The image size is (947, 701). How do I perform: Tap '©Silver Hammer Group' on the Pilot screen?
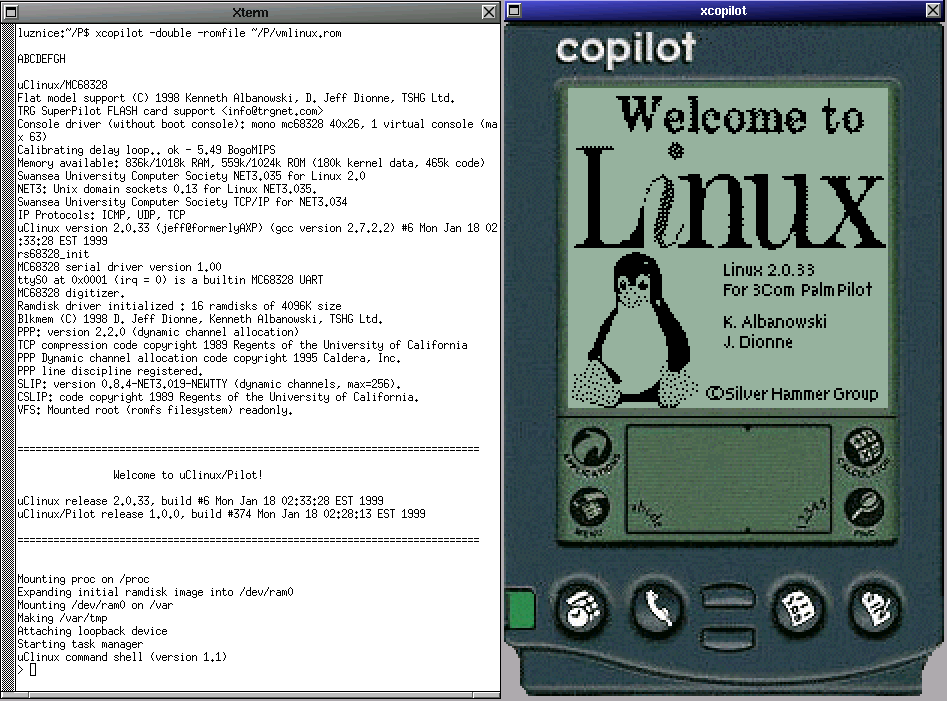792,394
